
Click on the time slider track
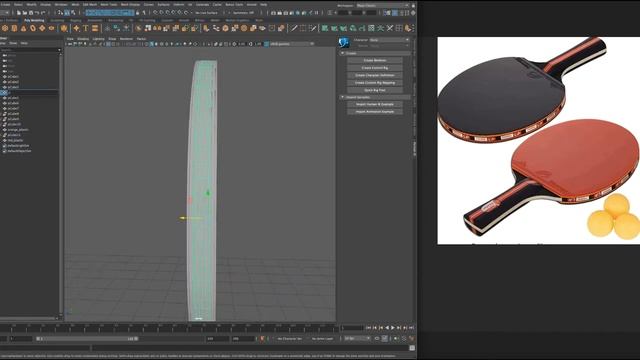tap(169, 328)
